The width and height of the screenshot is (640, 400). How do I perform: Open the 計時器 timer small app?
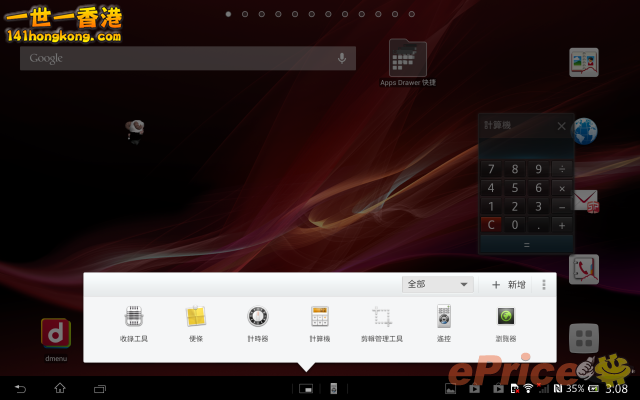pyautogui.click(x=258, y=322)
